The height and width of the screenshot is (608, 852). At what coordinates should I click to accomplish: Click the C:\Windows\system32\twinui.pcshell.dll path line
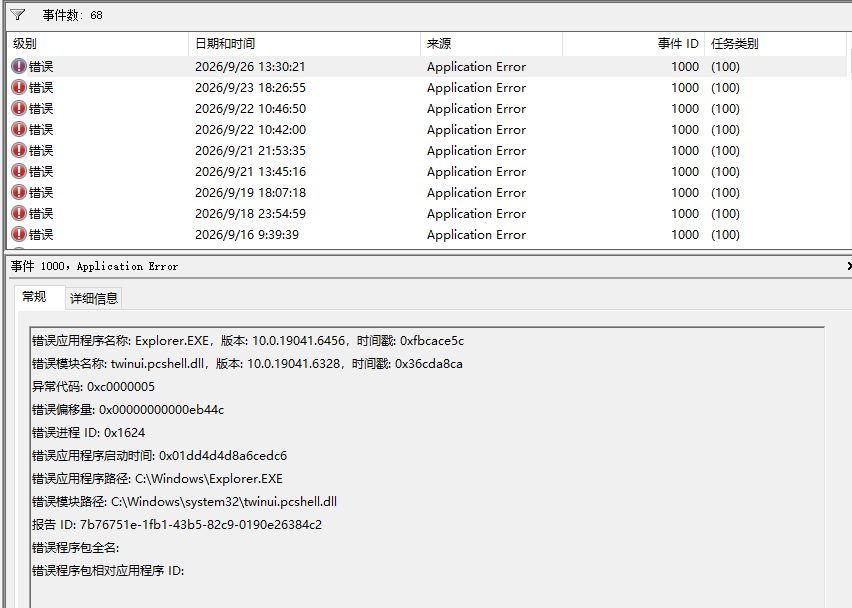185,502
